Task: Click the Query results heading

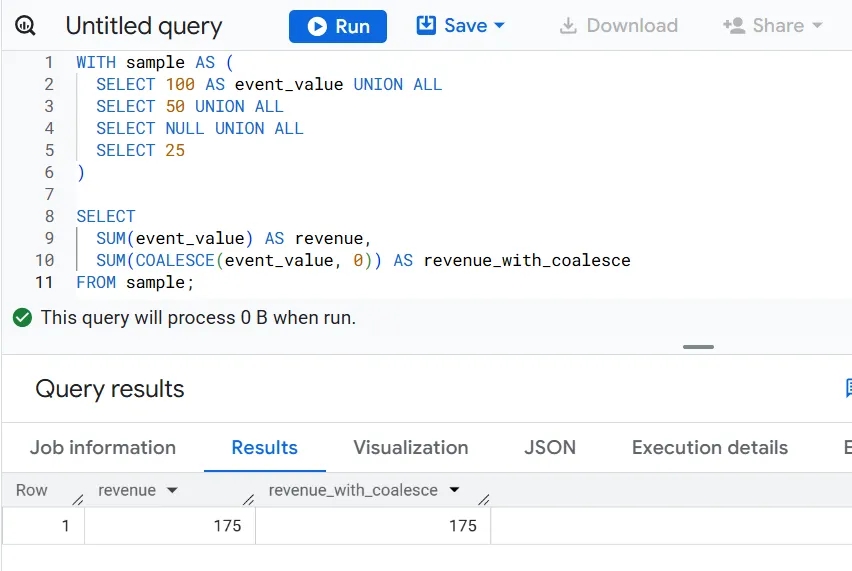Action: [x=110, y=389]
